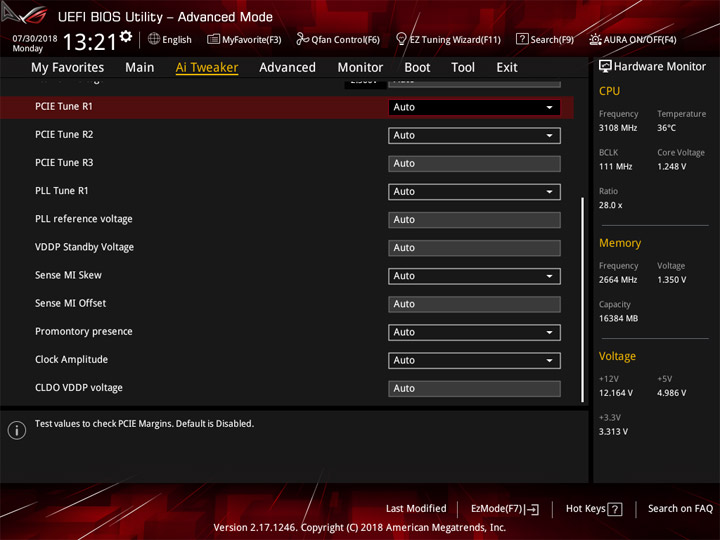This screenshot has width=720, height=540.
Task: Open the Monitor tab
Action: point(360,68)
